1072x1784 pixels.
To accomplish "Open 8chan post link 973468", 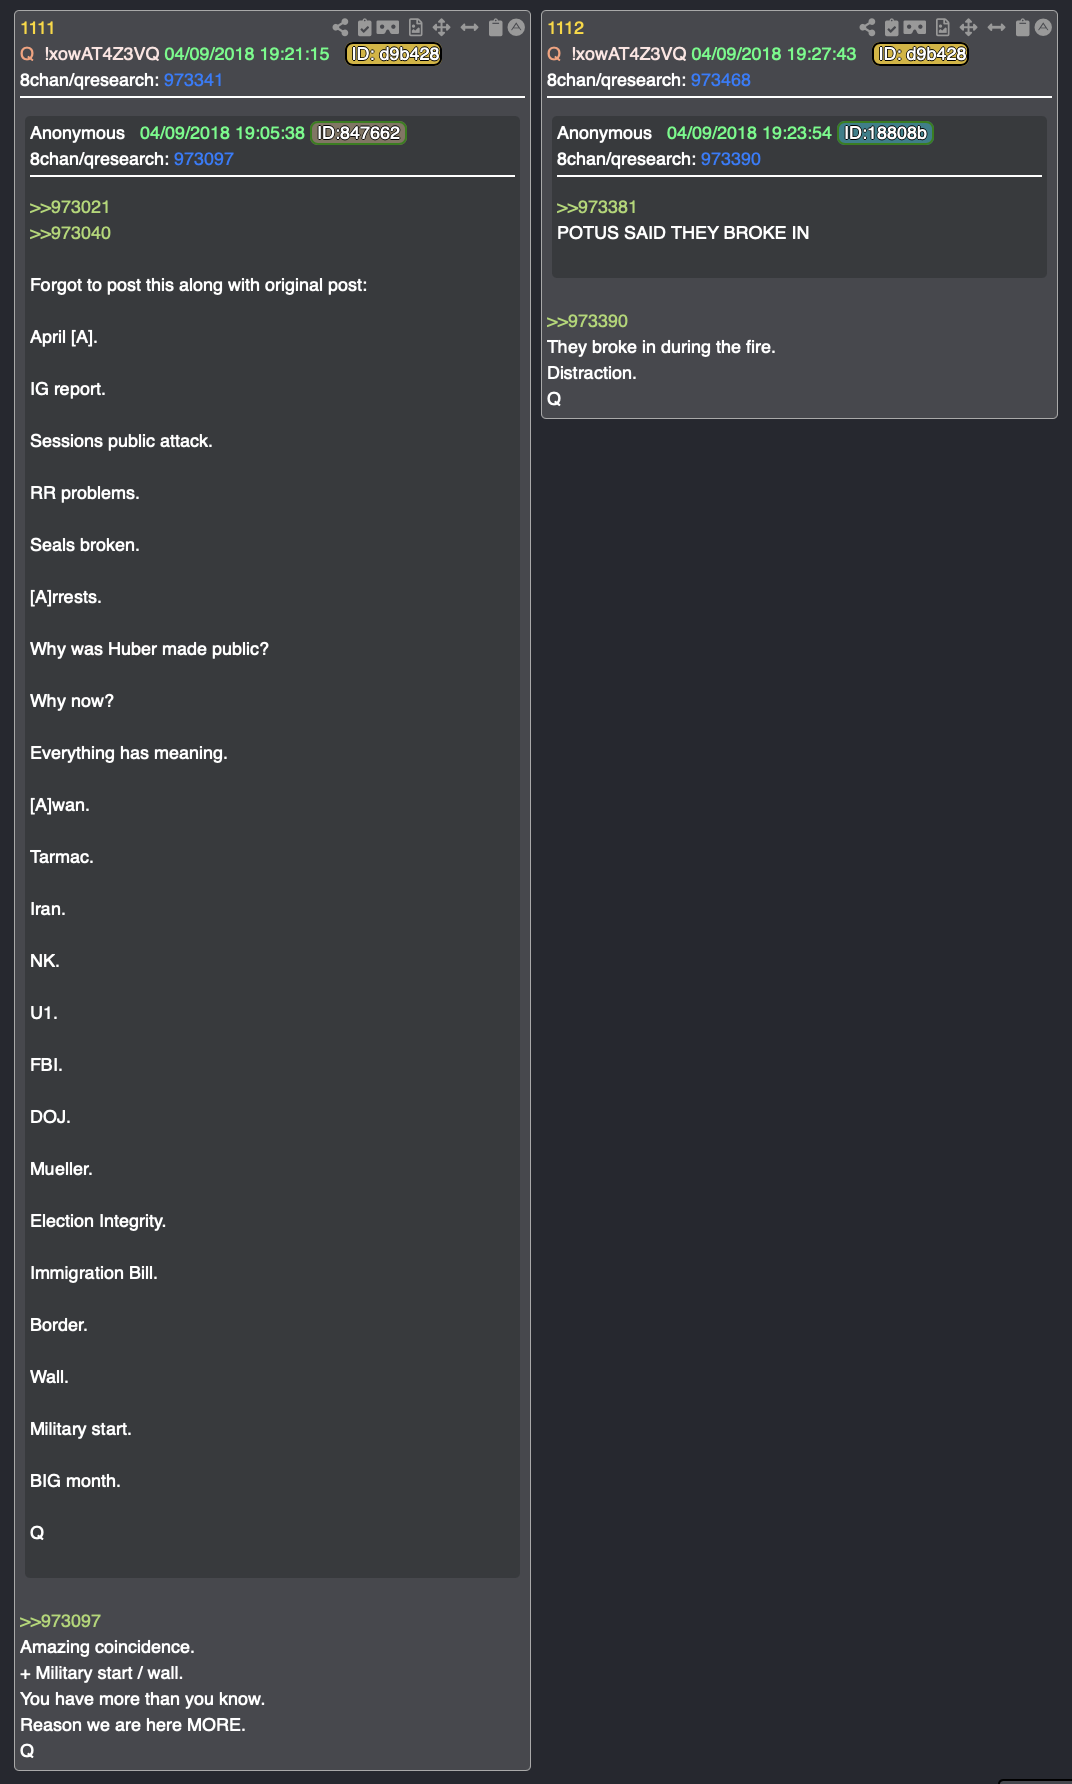I will click(x=720, y=80).
